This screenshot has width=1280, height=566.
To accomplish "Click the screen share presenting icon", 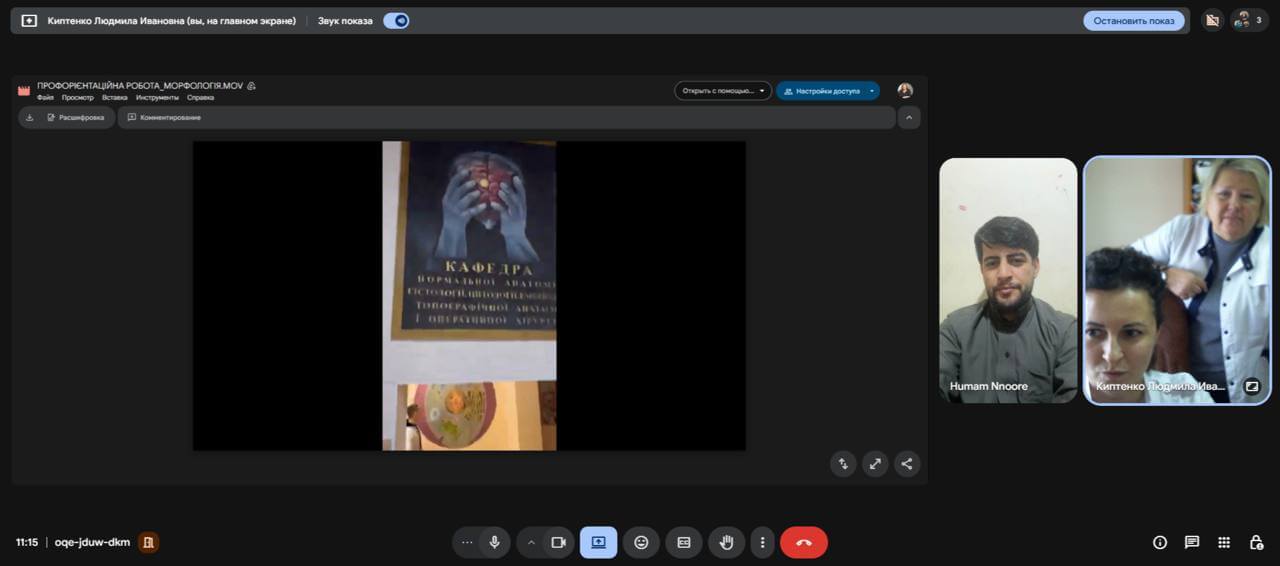I will tap(598, 542).
